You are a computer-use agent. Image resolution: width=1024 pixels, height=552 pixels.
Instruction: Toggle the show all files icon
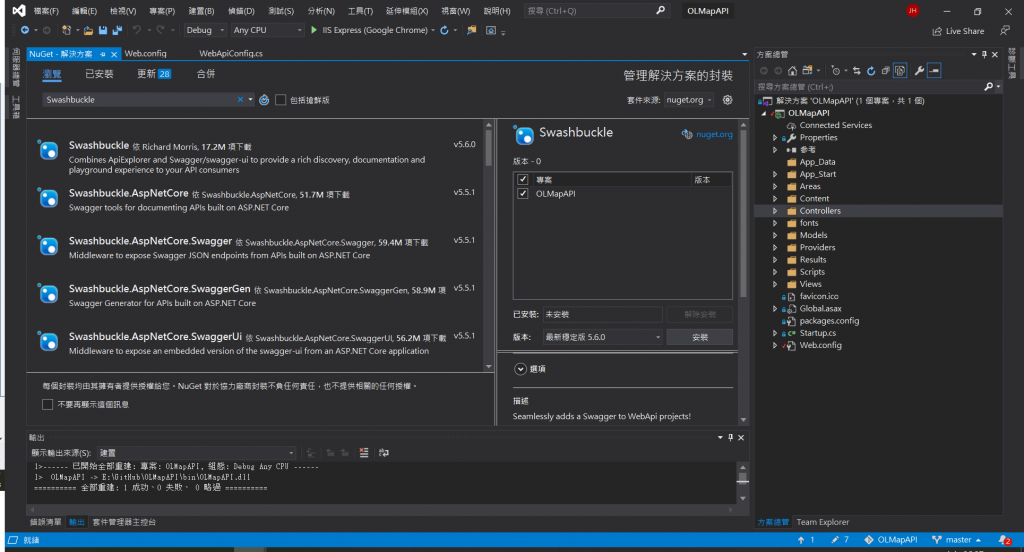(x=900, y=71)
